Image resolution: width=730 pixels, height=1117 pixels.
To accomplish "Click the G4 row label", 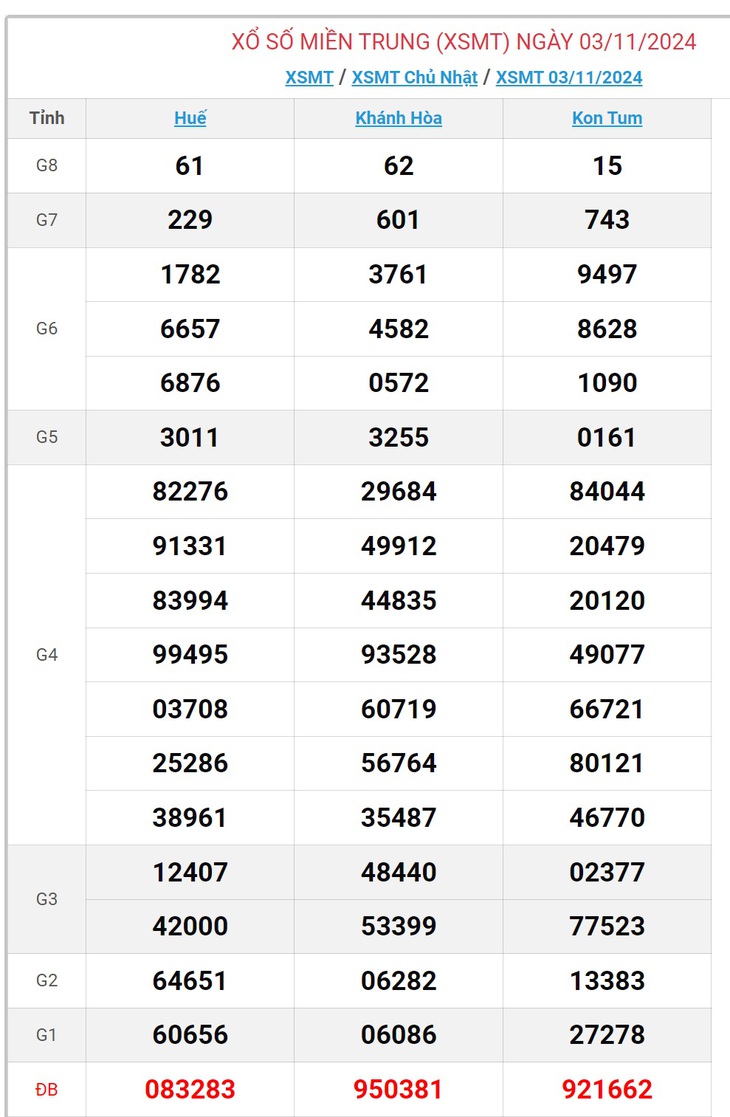I will (x=47, y=655).
